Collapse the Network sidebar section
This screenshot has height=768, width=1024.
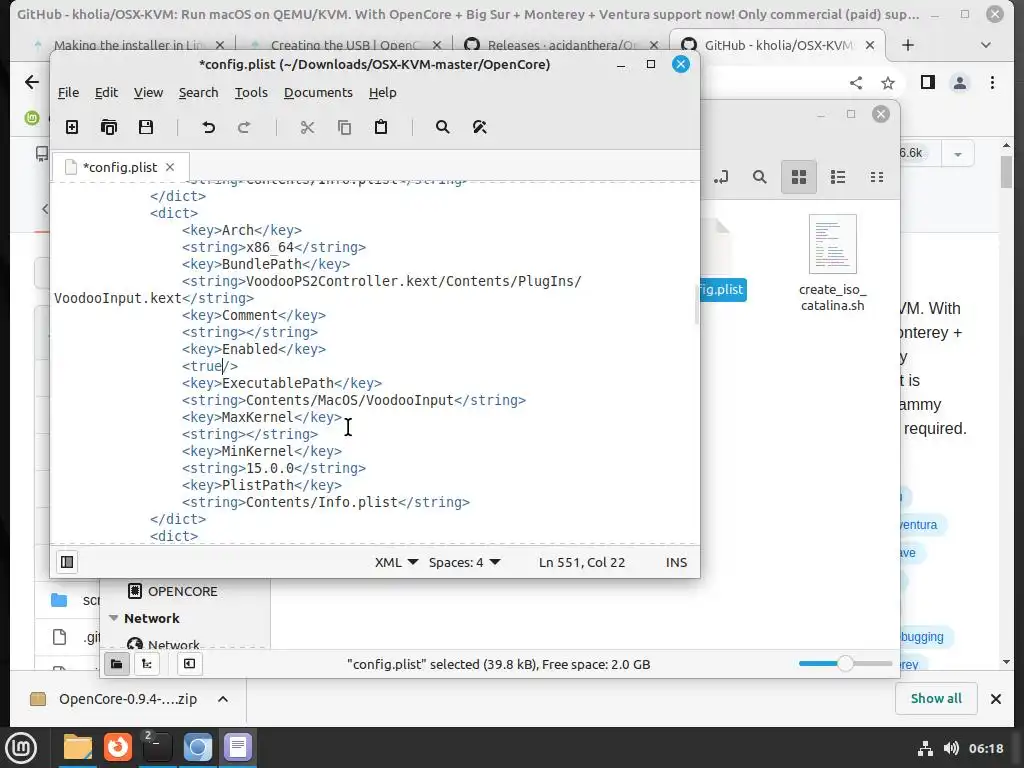tap(114, 618)
